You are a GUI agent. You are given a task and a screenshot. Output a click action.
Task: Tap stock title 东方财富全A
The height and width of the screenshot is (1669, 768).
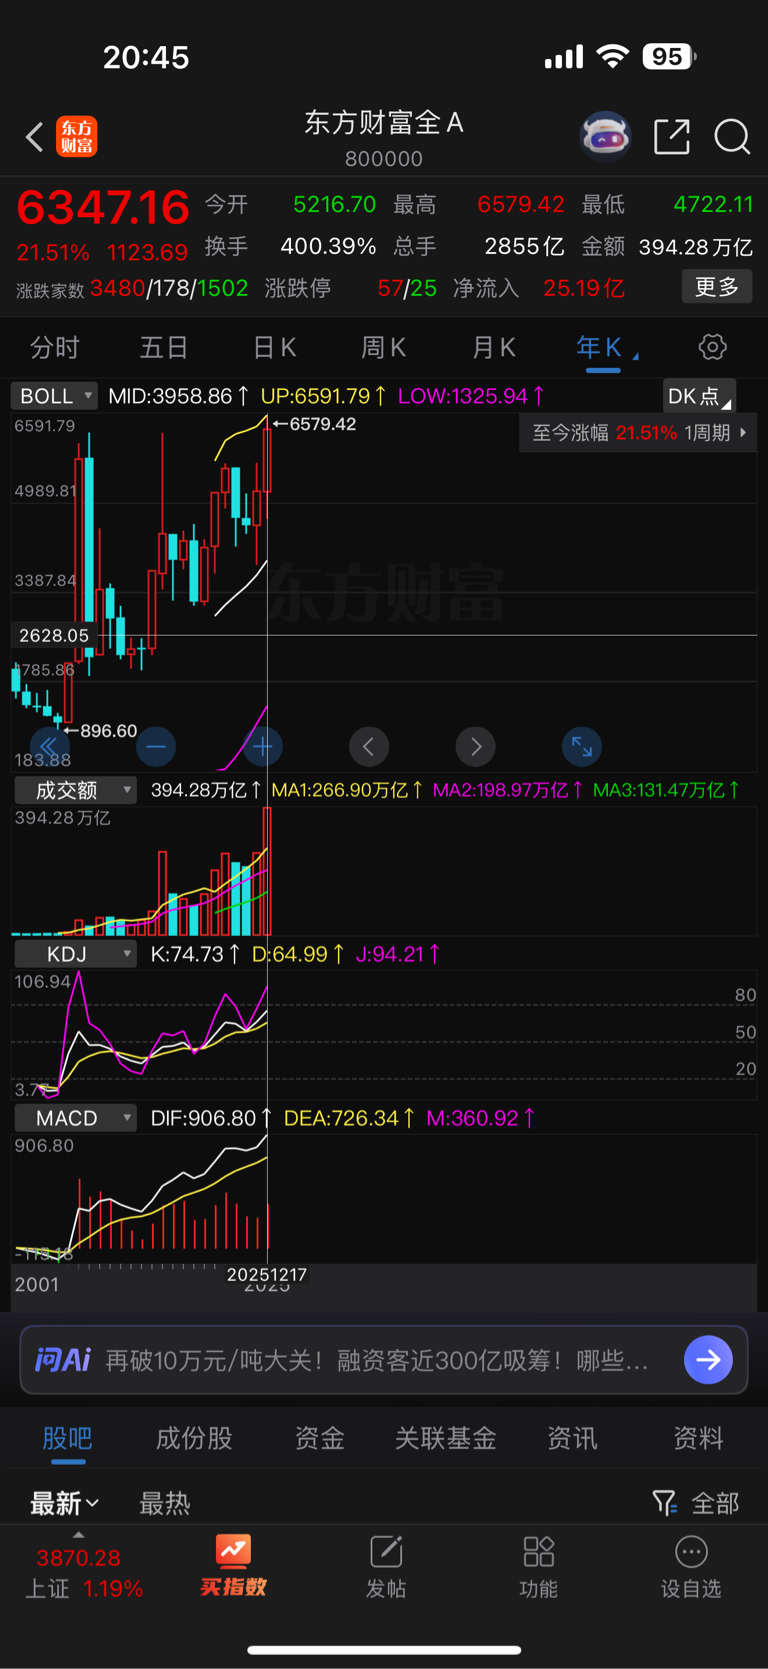(384, 123)
